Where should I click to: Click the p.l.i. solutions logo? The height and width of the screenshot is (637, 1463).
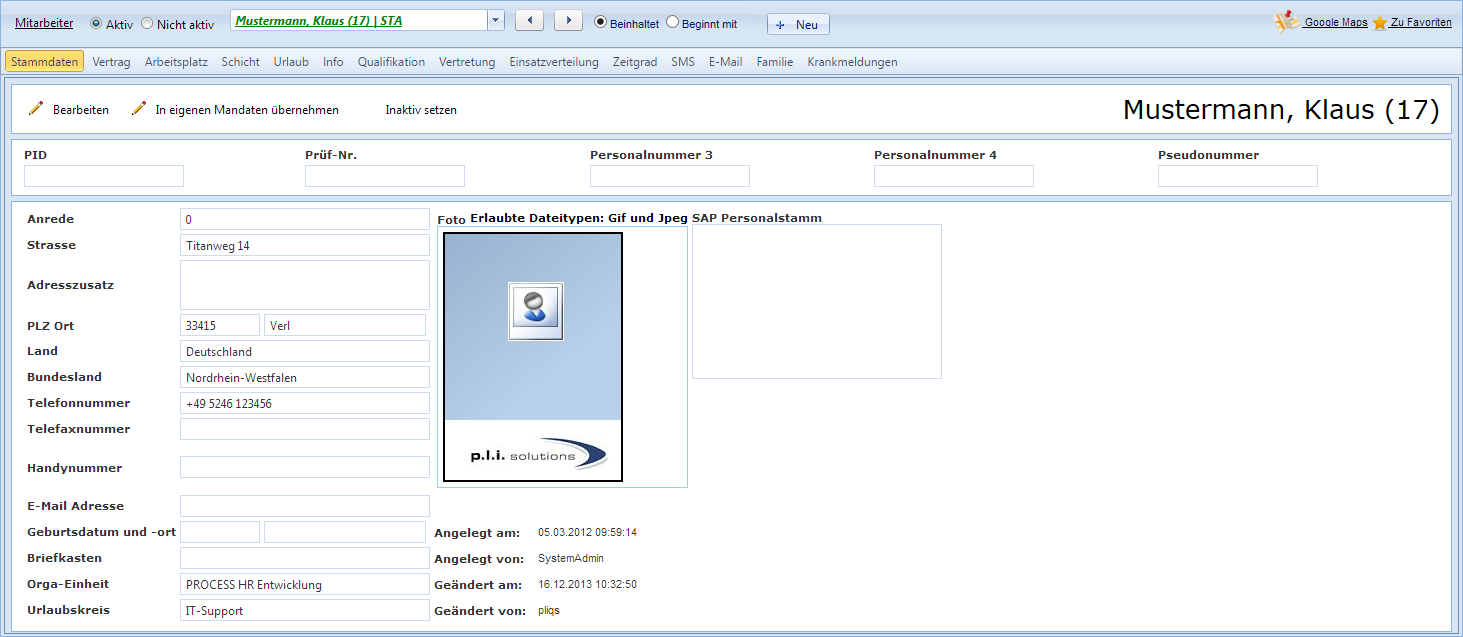click(x=538, y=454)
